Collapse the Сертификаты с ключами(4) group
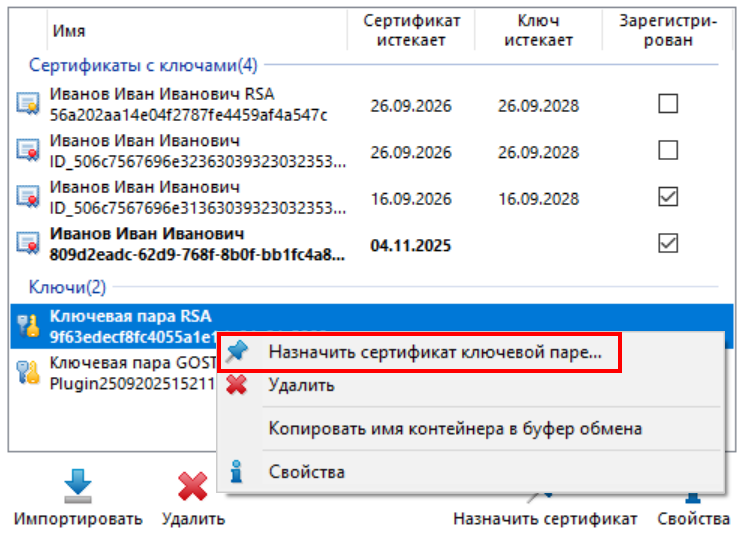This screenshot has width=745, height=538. (143, 65)
